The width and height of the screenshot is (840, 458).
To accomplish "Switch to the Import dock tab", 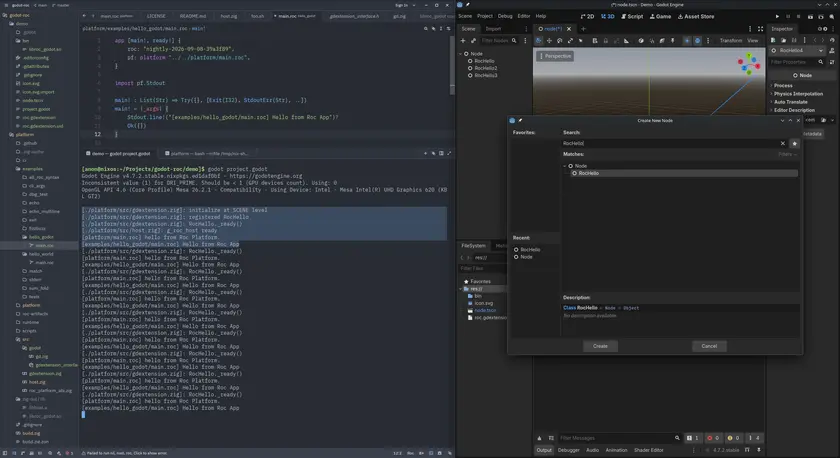I will pyautogui.click(x=493, y=29).
